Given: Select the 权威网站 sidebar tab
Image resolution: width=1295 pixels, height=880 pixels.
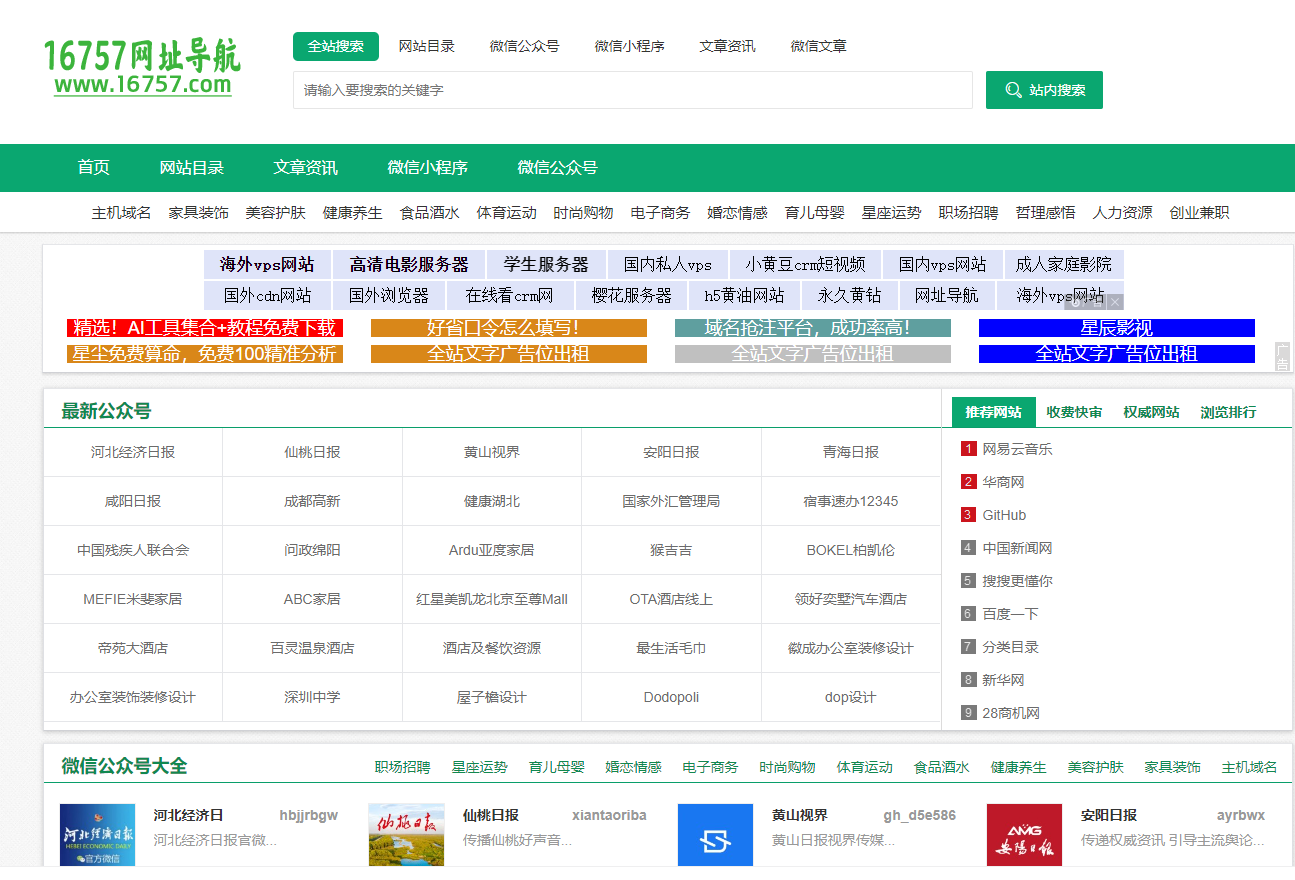Looking at the screenshot, I should (1151, 412).
